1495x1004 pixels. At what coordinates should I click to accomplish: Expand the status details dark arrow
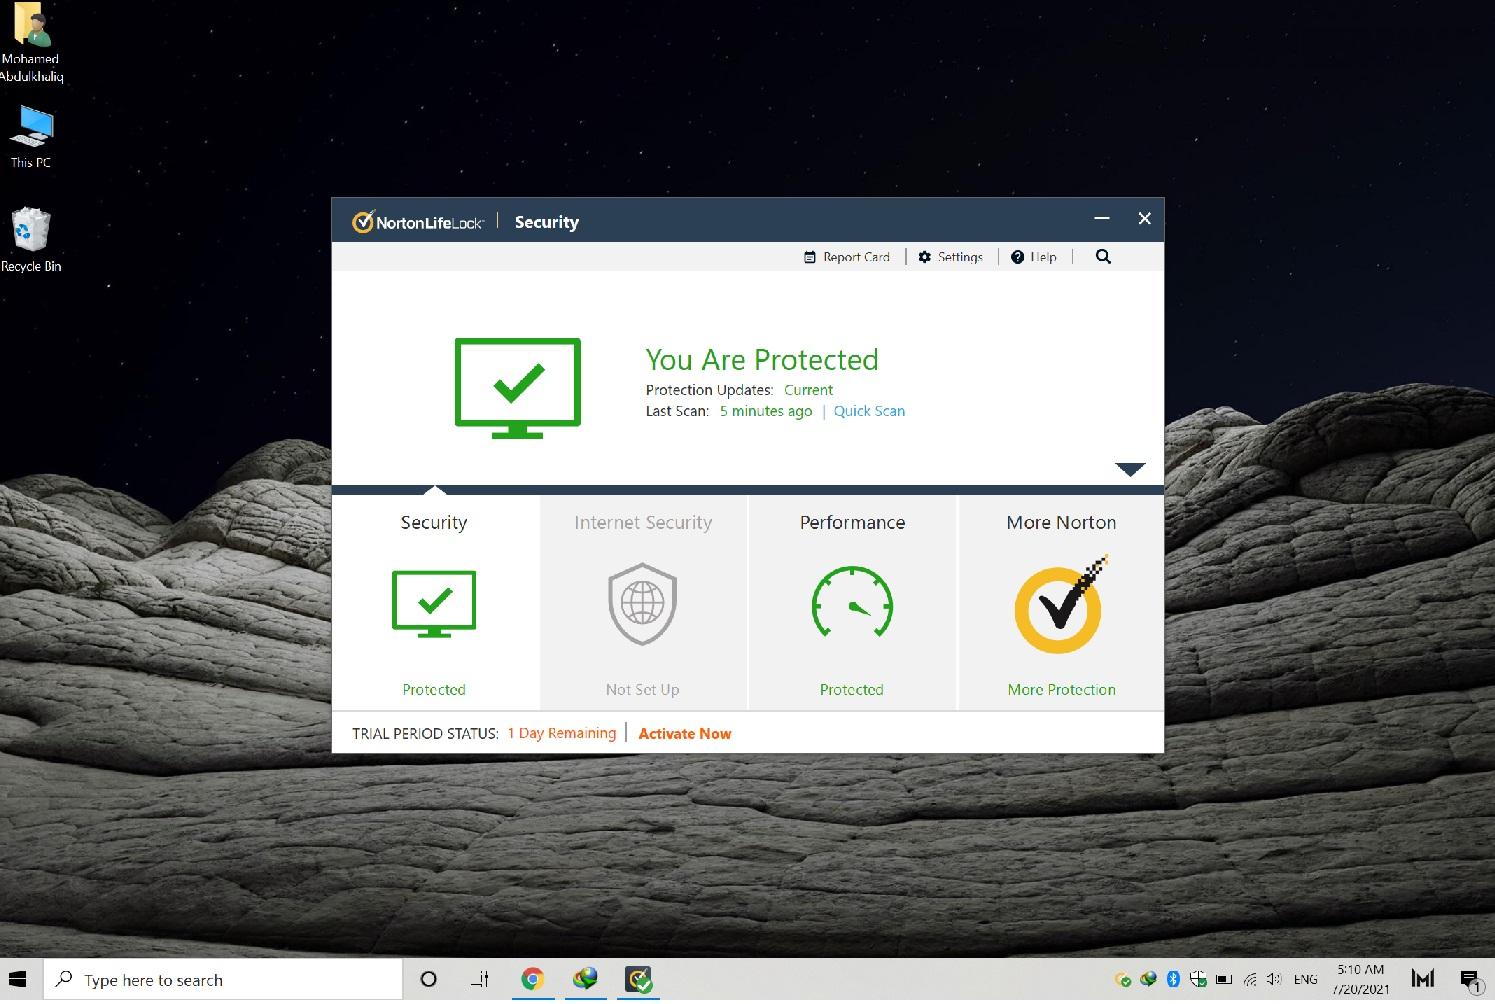tap(1130, 470)
